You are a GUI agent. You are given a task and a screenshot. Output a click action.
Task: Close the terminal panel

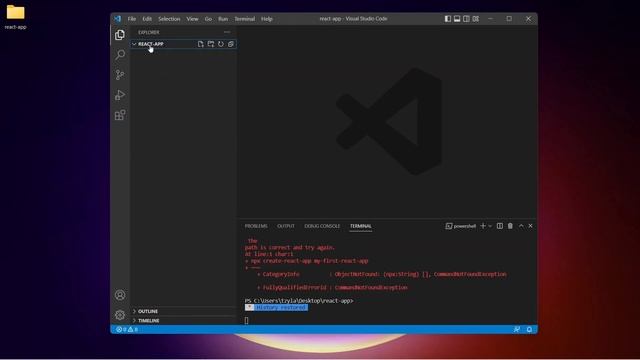531,226
